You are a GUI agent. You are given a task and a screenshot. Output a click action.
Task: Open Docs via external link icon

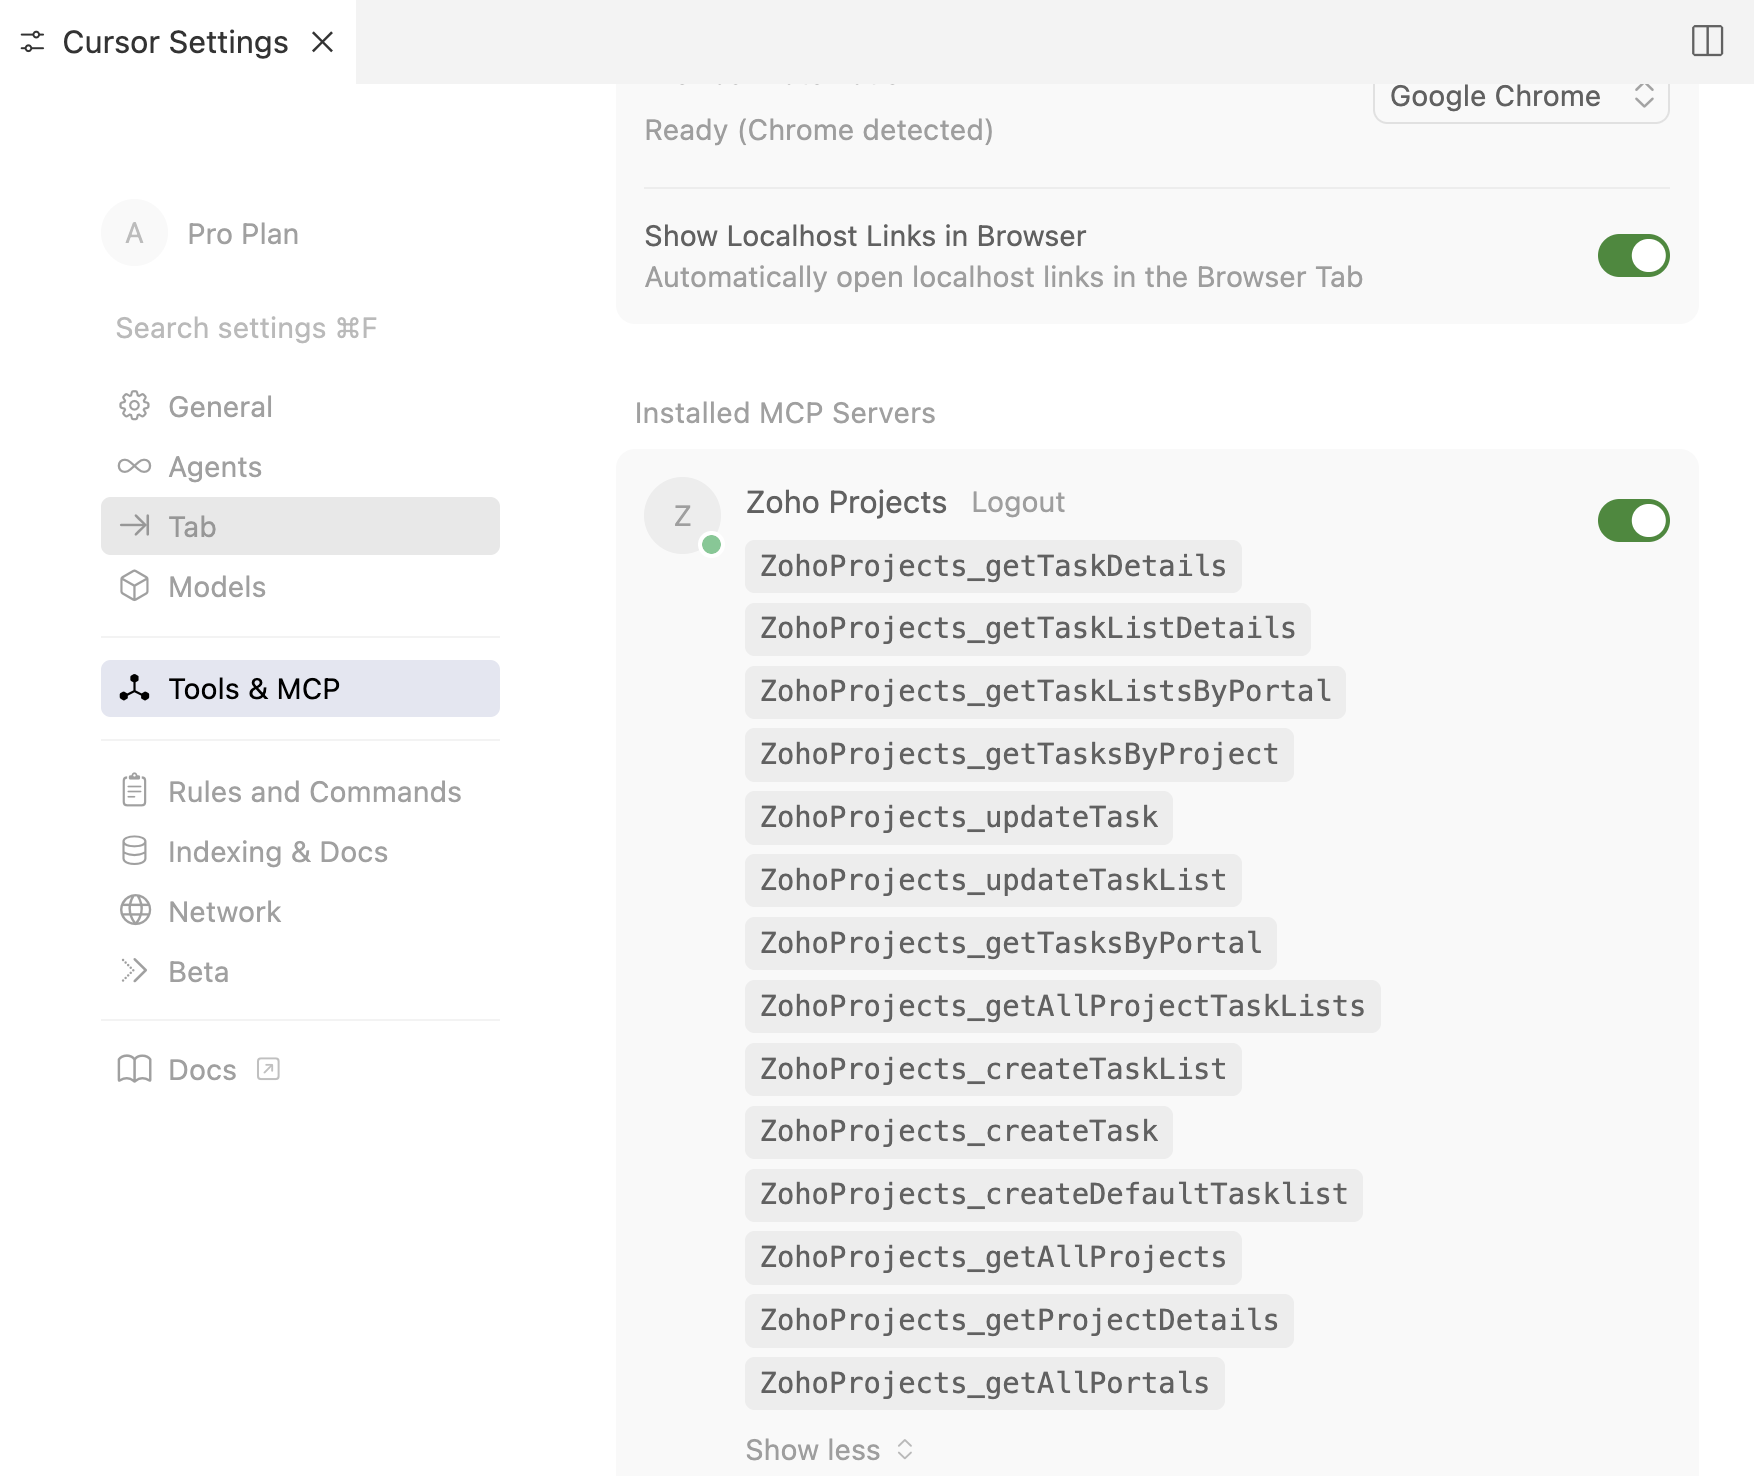click(x=267, y=1069)
